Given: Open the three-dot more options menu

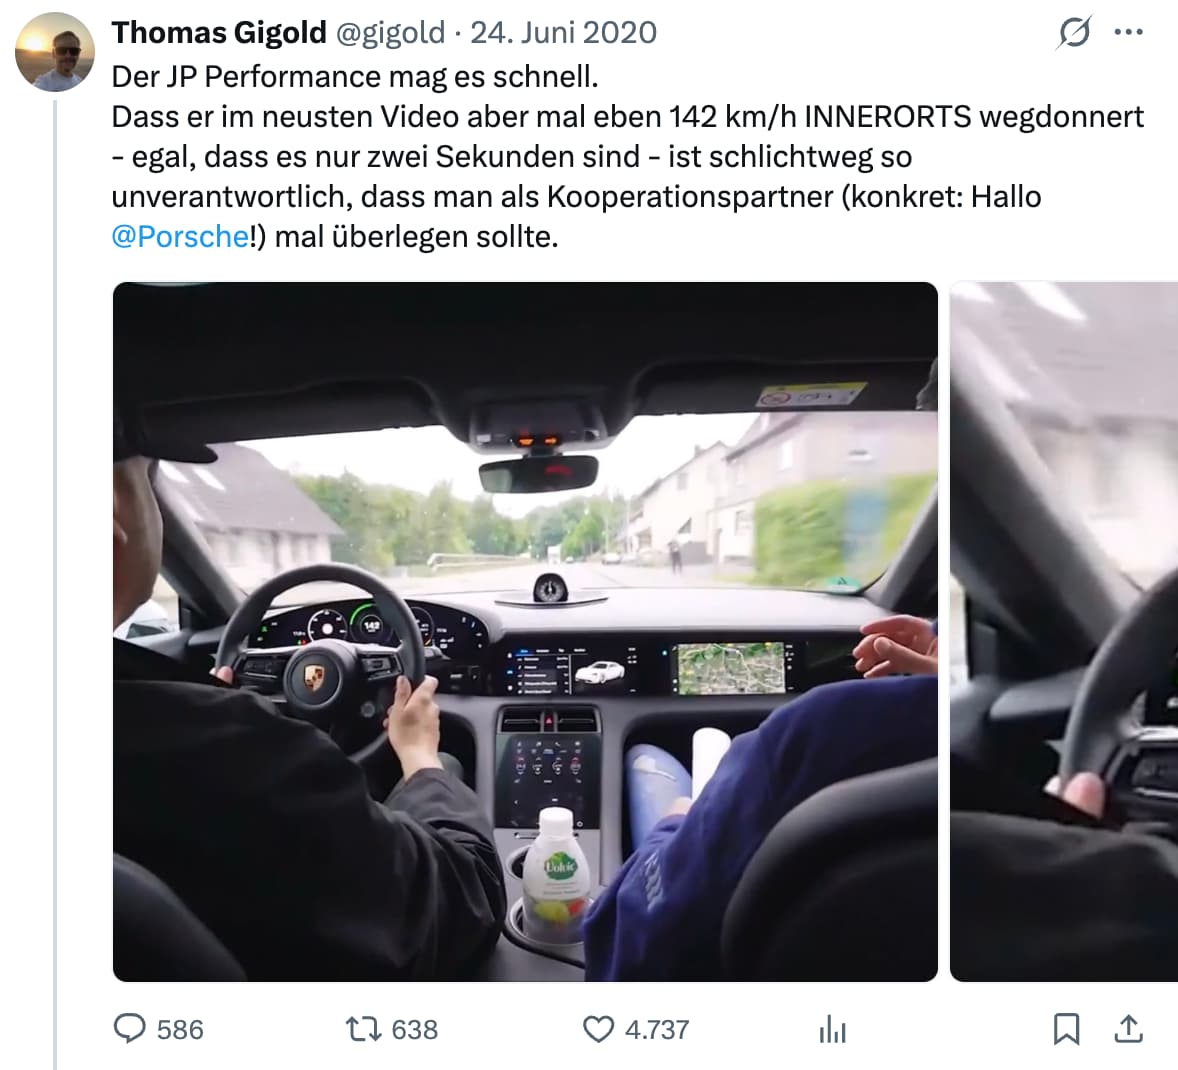Looking at the screenshot, I should coord(1129,32).
